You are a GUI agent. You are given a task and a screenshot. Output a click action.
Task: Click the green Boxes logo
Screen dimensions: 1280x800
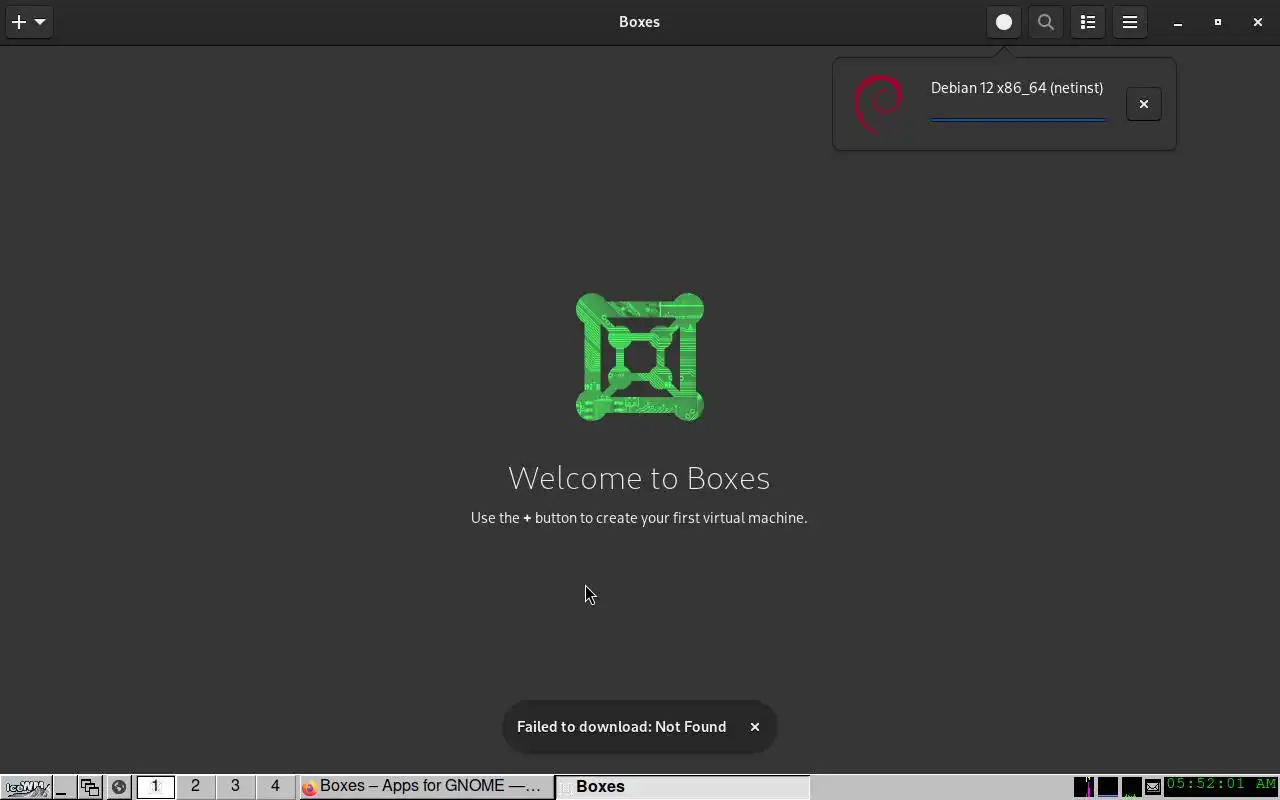click(x=640, y=357)
